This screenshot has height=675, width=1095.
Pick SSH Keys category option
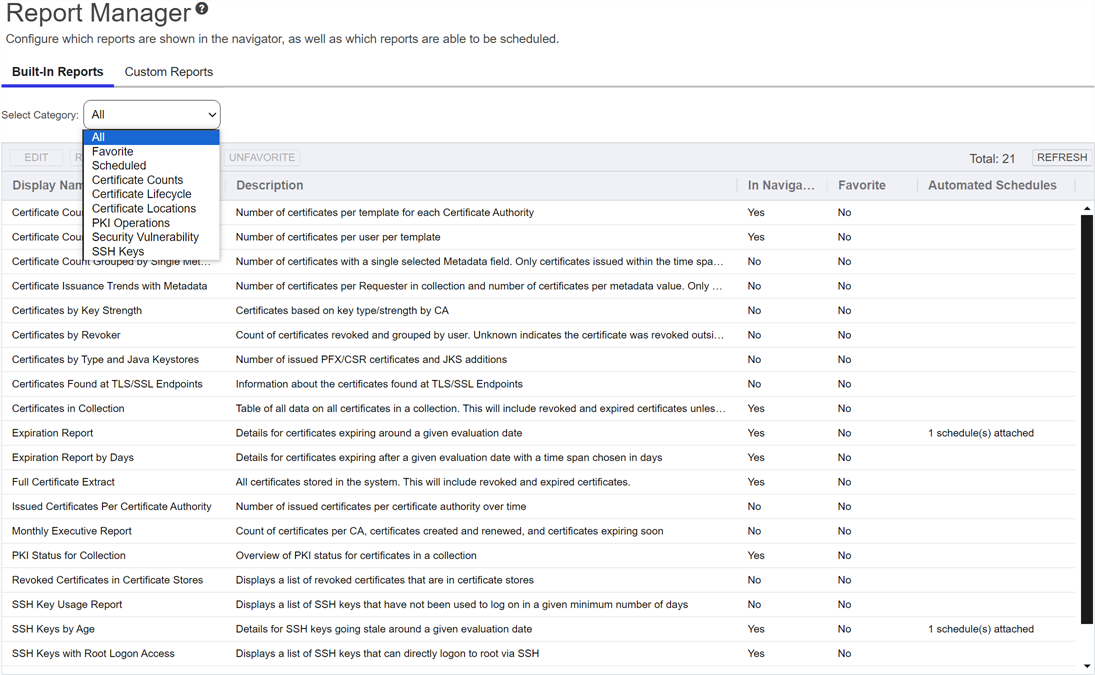click(x=117, y=252)
